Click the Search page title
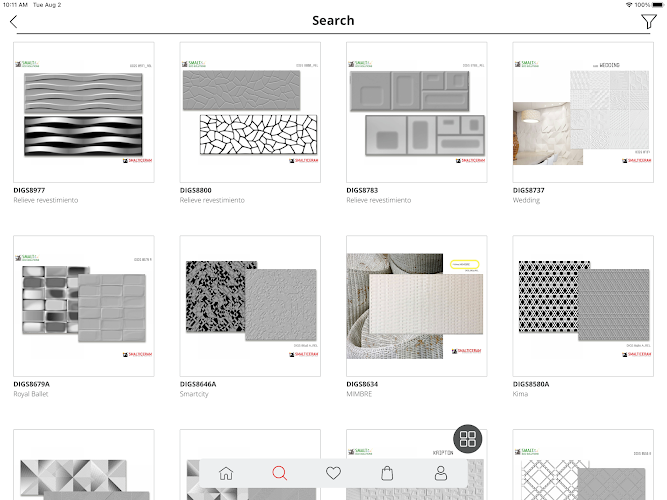The image size is (667, 500). [x=333, y=20]
